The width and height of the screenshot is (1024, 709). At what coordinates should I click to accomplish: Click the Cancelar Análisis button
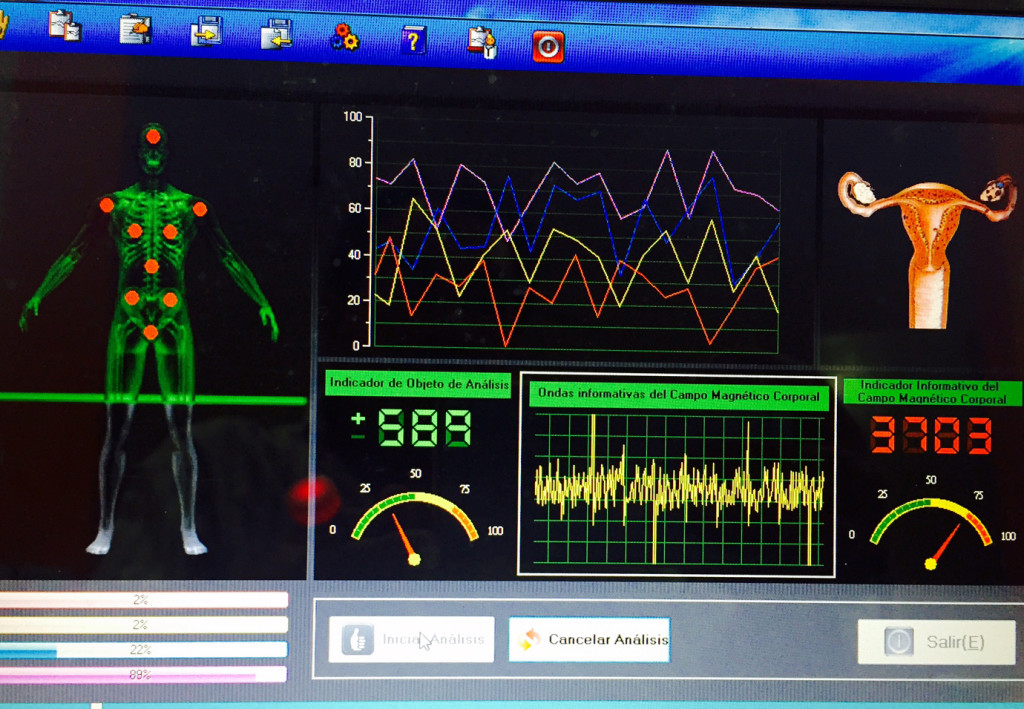click(589, 639)
